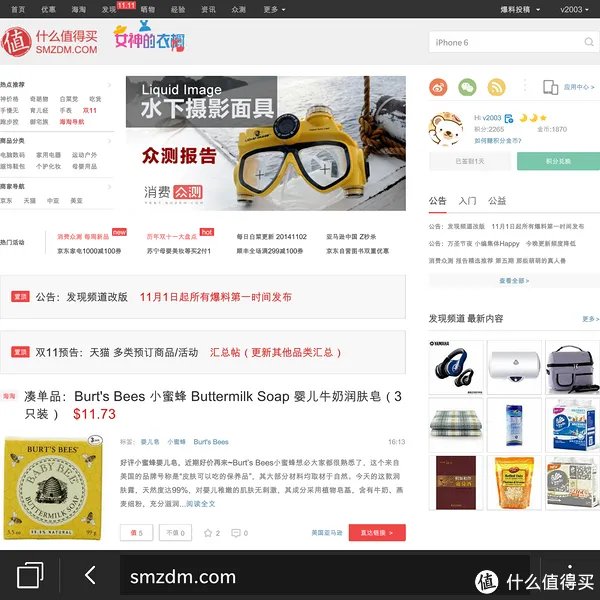Open 发现 in the top nav

tap(109, 10)
